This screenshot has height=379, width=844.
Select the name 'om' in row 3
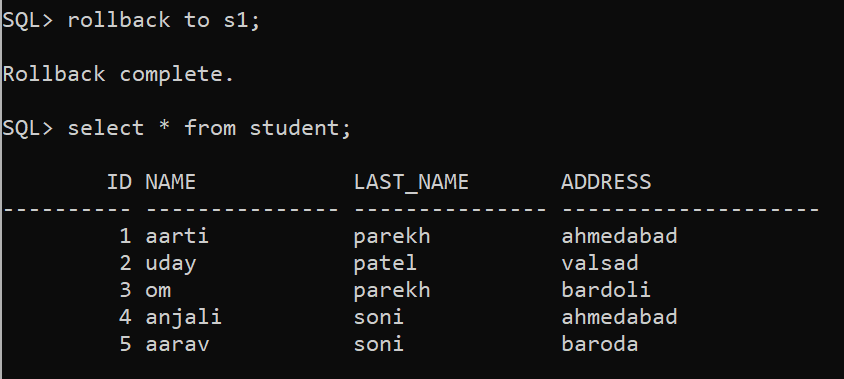pos(158,291)
